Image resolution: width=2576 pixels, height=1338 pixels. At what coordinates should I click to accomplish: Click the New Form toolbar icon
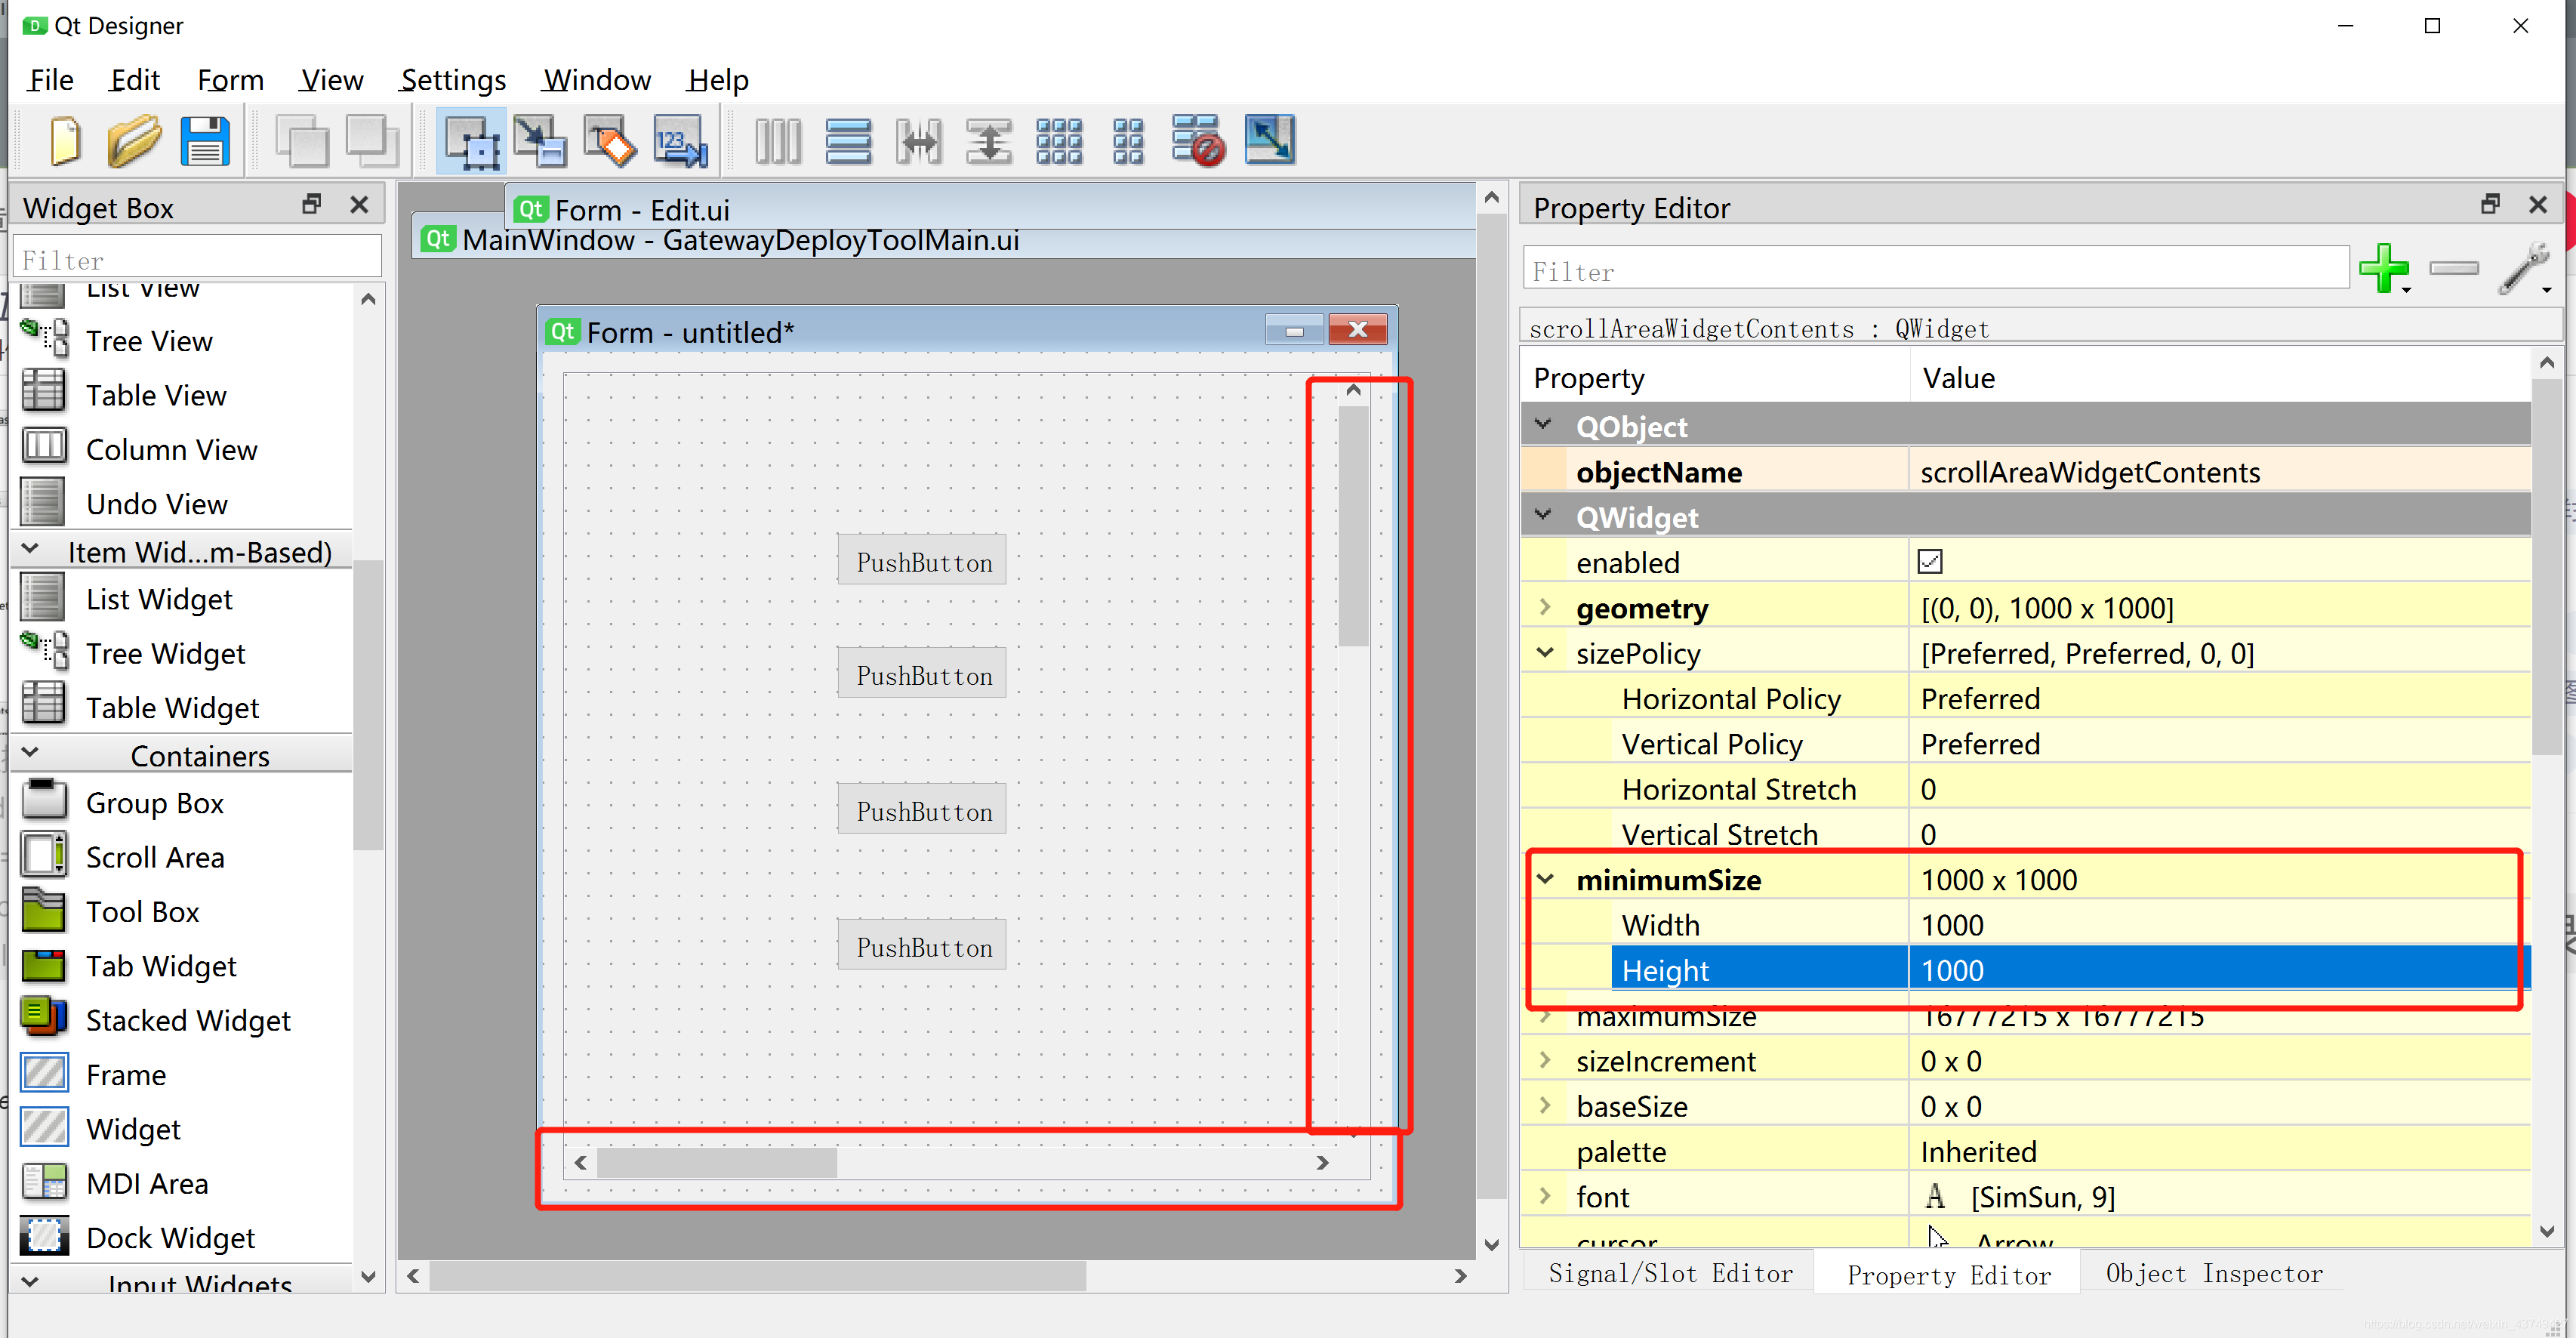[65, 141]
